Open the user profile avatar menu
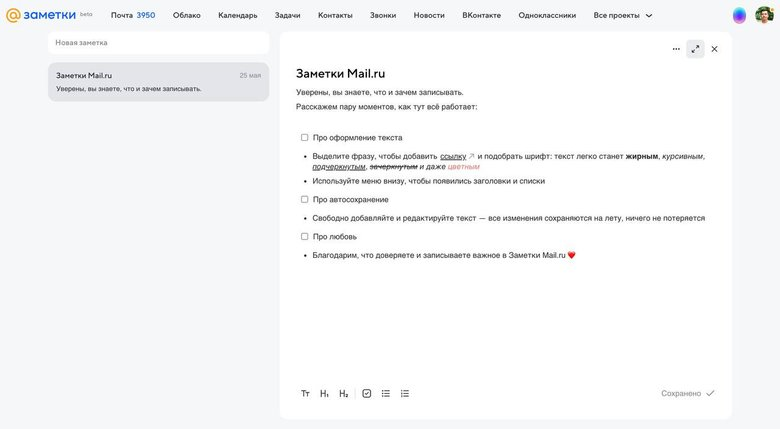This screenshot has height=429, width=780. click(764, 15)
